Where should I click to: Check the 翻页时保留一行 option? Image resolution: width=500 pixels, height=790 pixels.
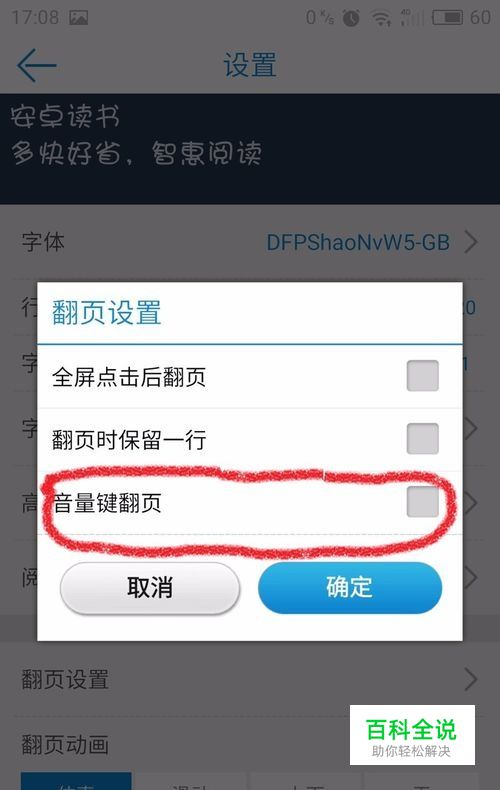point(422,439)
